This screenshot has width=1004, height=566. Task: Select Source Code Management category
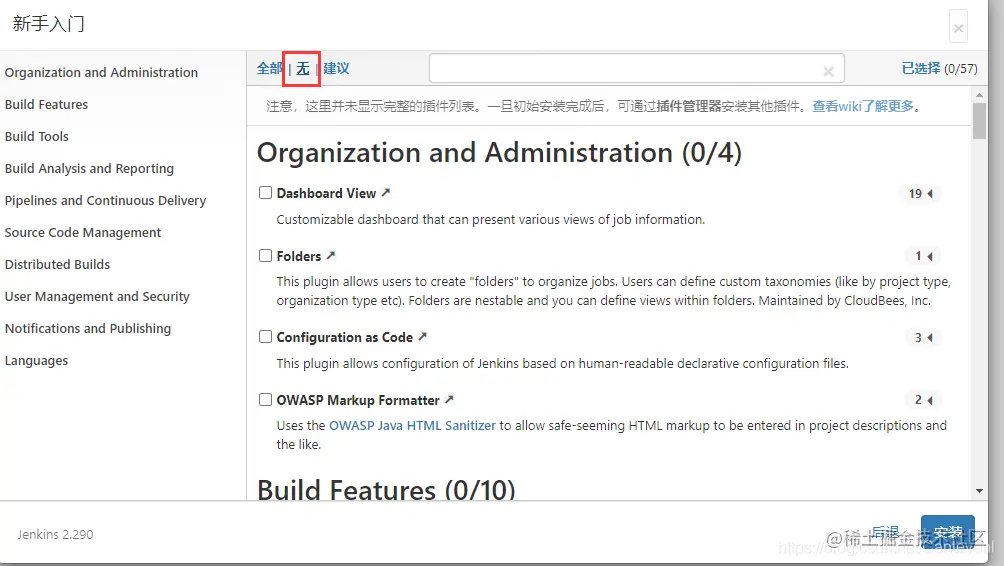pos(83,232)
